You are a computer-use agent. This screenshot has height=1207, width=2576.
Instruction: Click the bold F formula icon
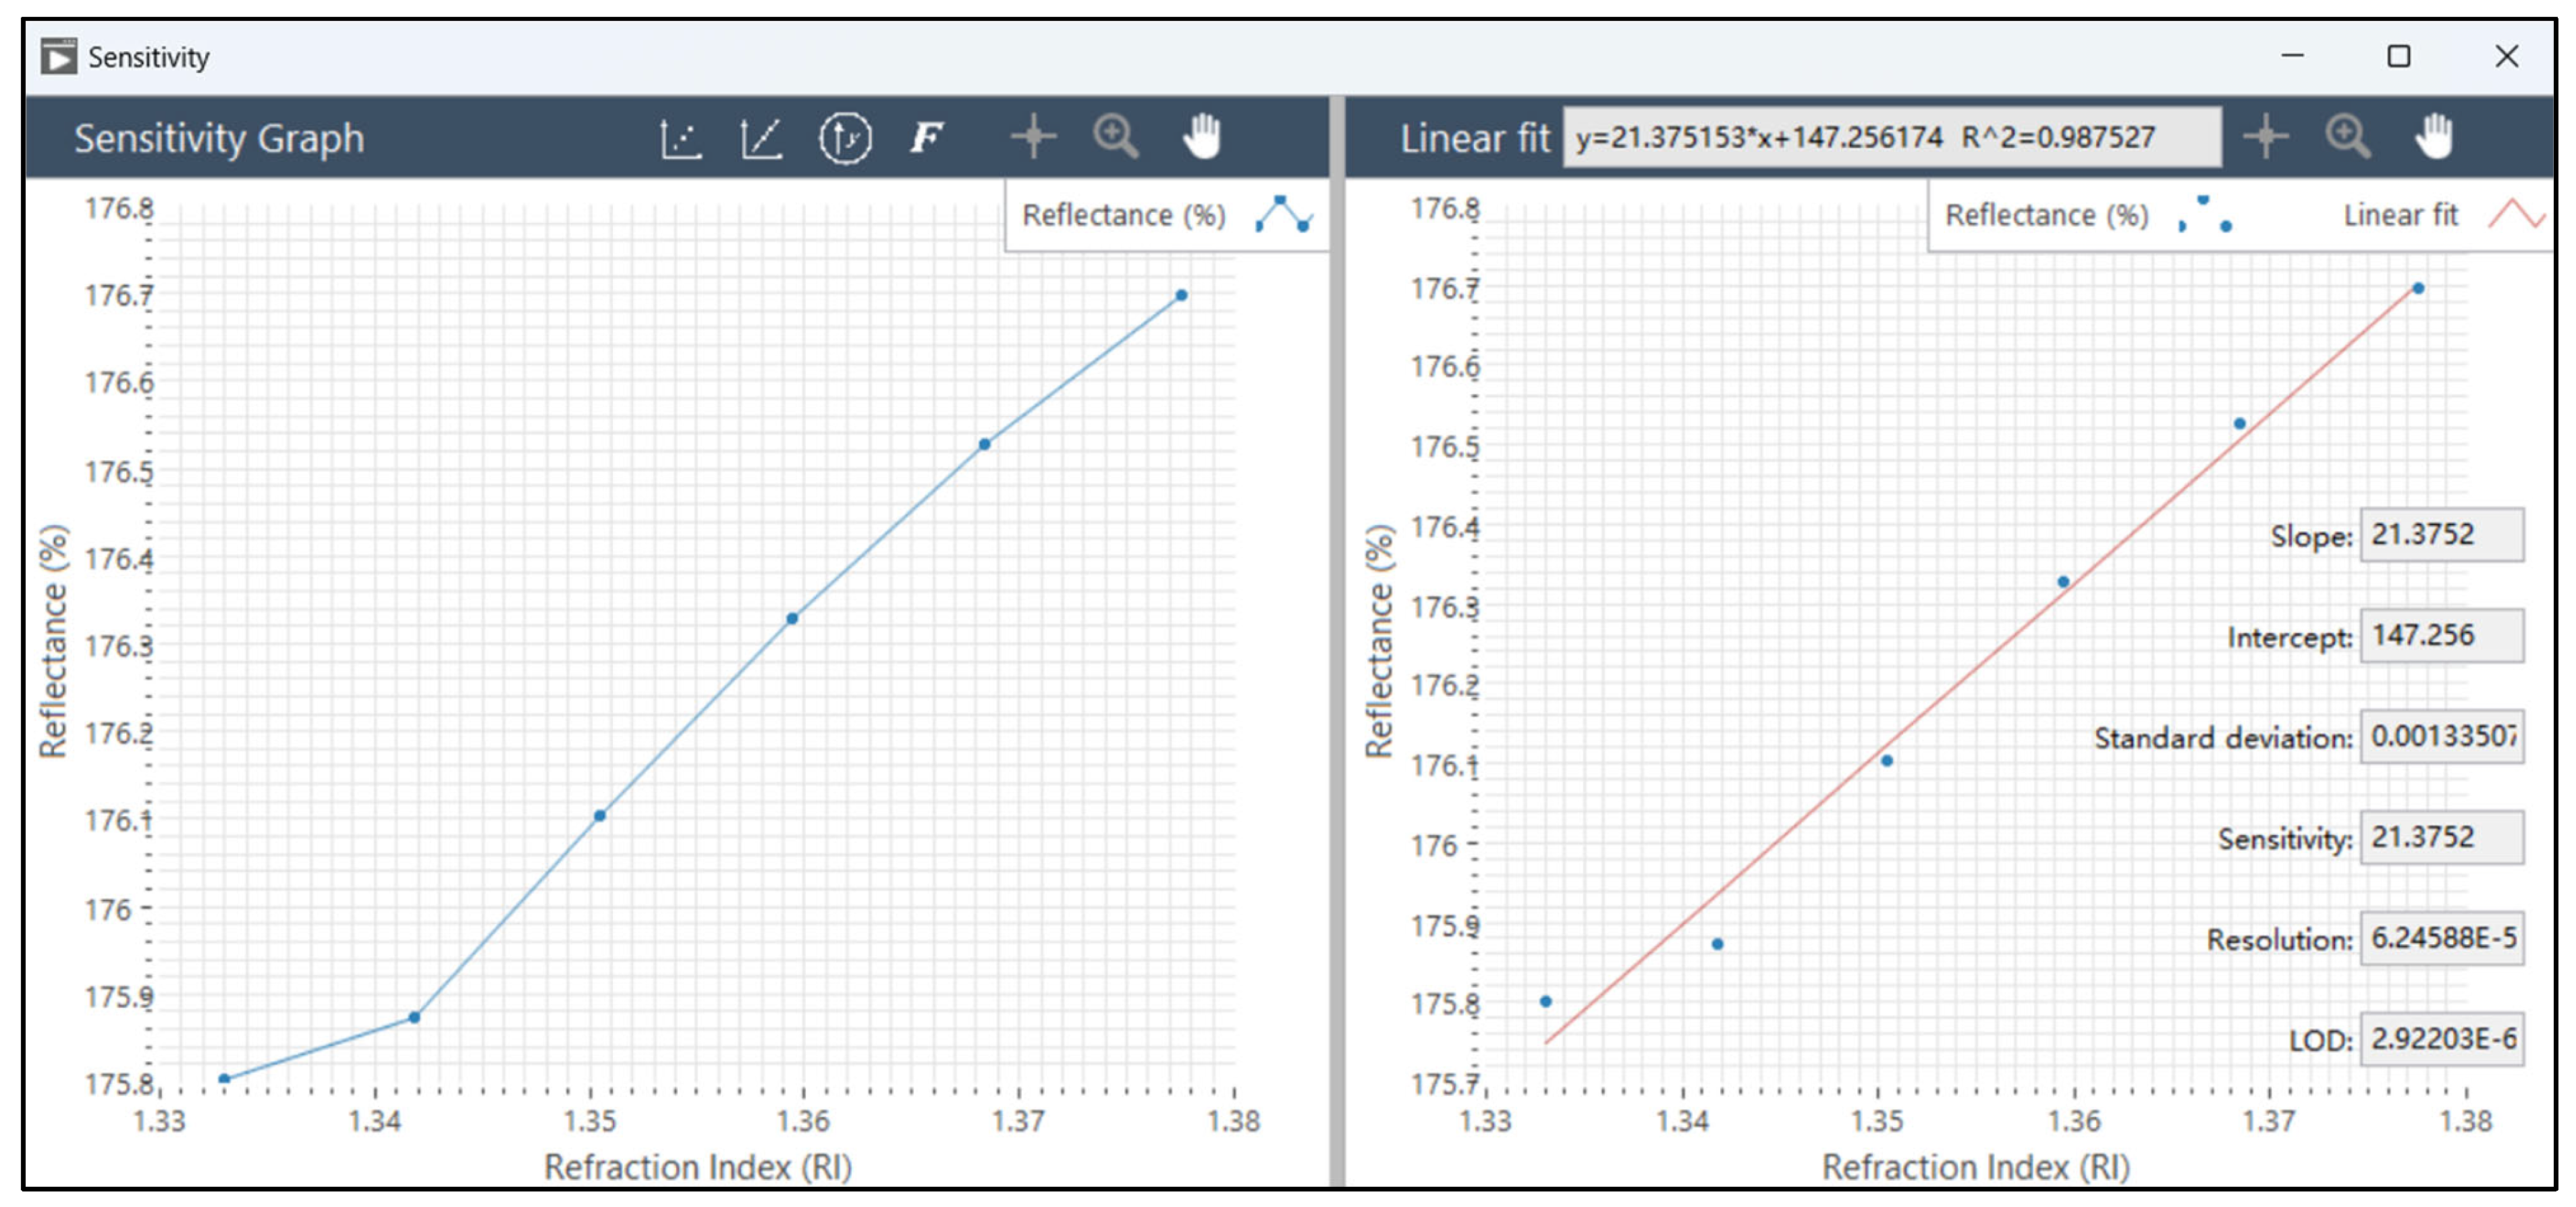[926, 137]
